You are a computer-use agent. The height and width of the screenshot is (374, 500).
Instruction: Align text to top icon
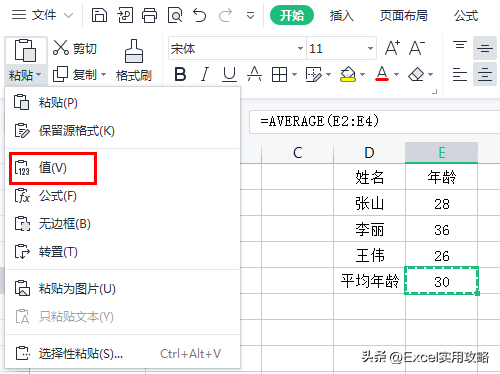(x=460, y=46)
